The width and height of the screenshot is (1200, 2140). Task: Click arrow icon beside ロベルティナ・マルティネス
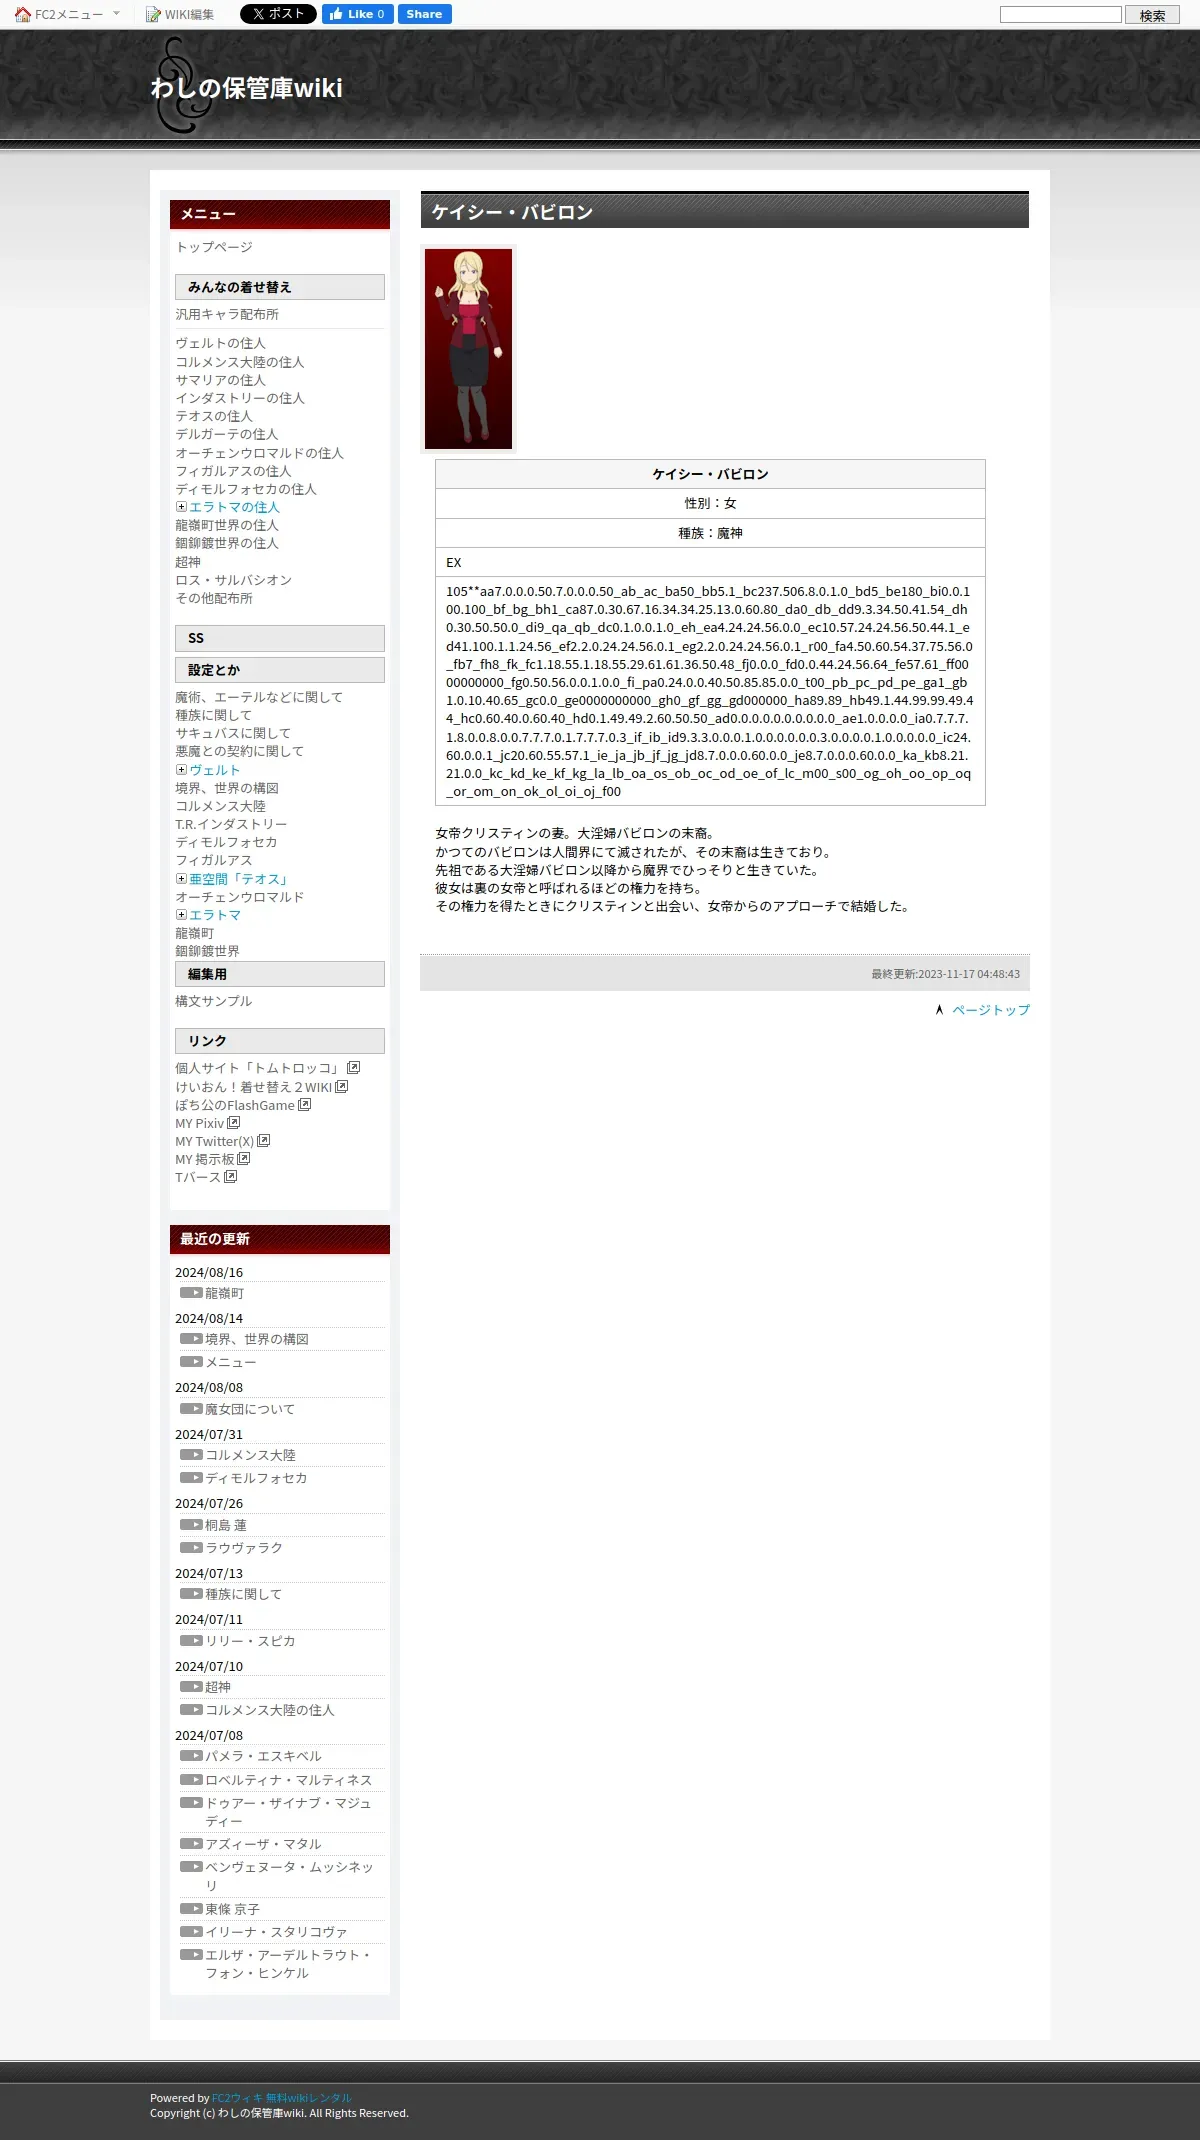pyautogui.click(x=191, y=1780)
